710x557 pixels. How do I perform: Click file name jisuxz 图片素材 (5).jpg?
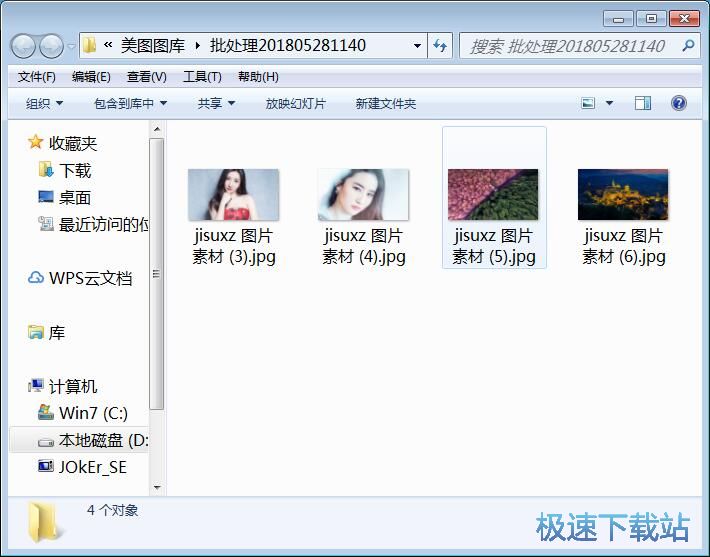pos(494,246)
